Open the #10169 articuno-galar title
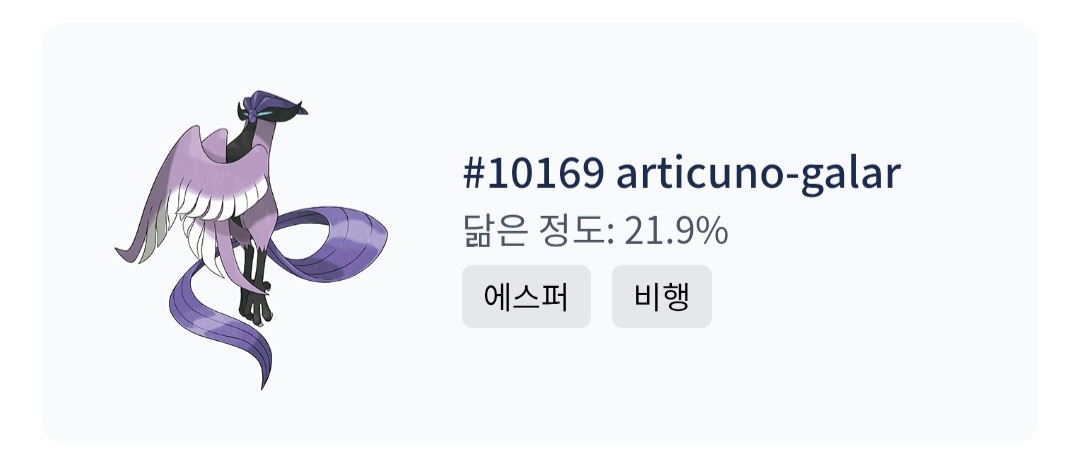Image resolution: width=1080 pixels, height=462 pixels. point(682,174)
